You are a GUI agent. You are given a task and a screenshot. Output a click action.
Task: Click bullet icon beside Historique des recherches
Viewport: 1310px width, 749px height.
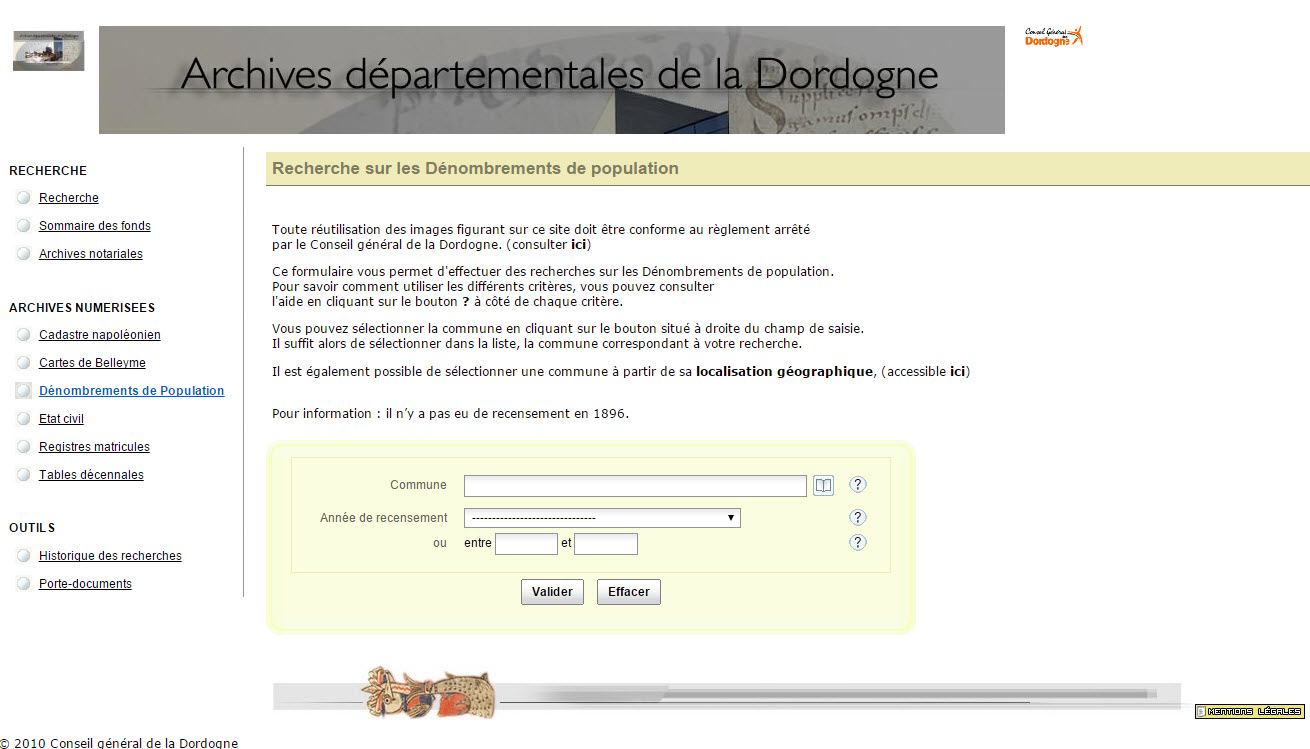click(x=24, y=556)
